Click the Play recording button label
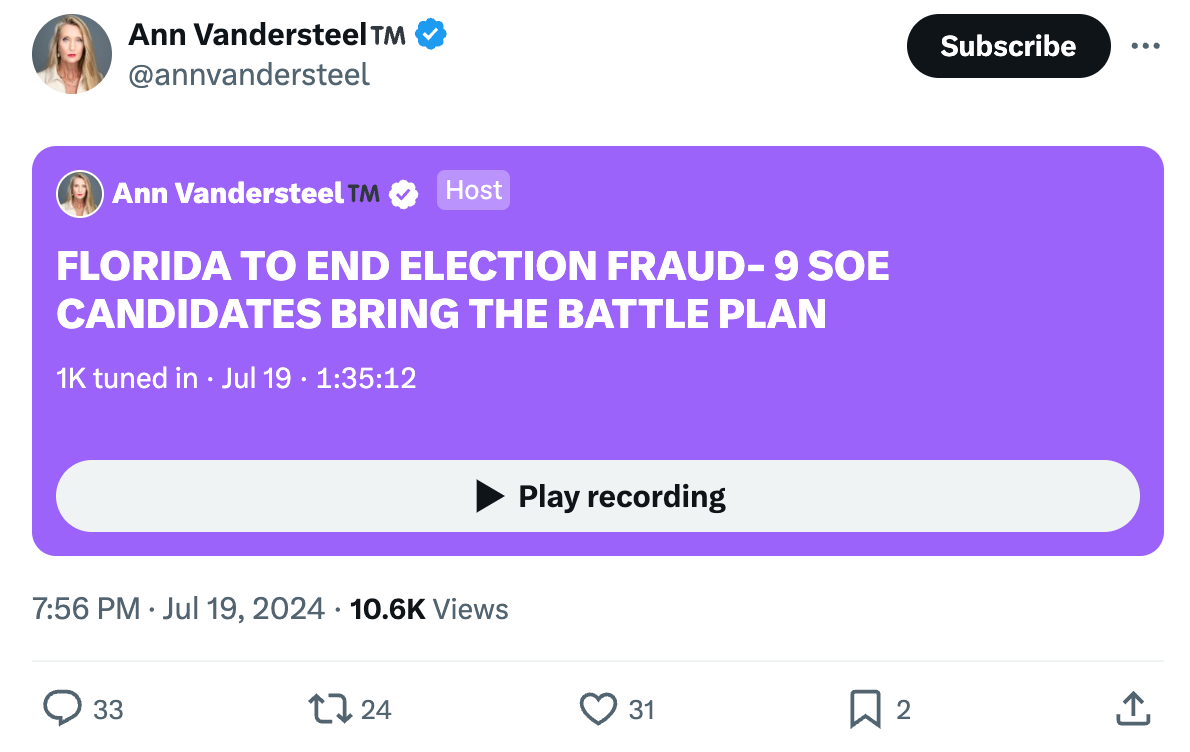The image size is (1190, 752). tap(621, 496)
